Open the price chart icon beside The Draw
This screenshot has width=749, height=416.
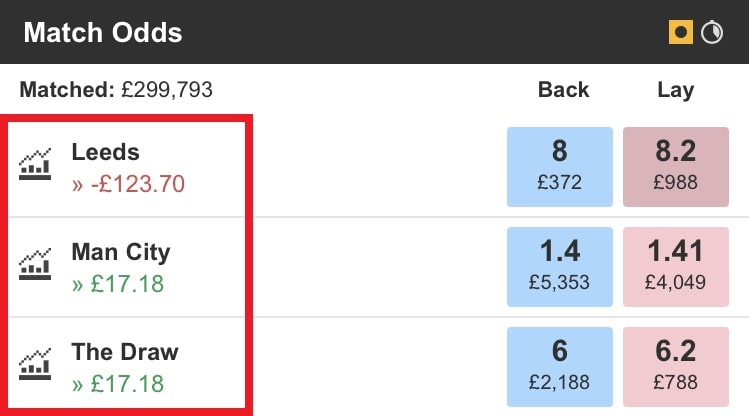click(x=35, y=365)
